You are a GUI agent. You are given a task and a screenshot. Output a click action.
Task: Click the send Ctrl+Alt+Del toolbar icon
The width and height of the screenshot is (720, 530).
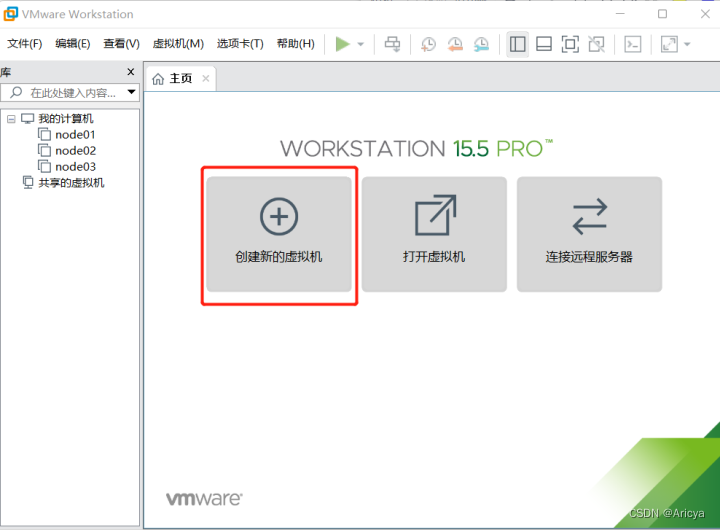(x=392, y=44)
